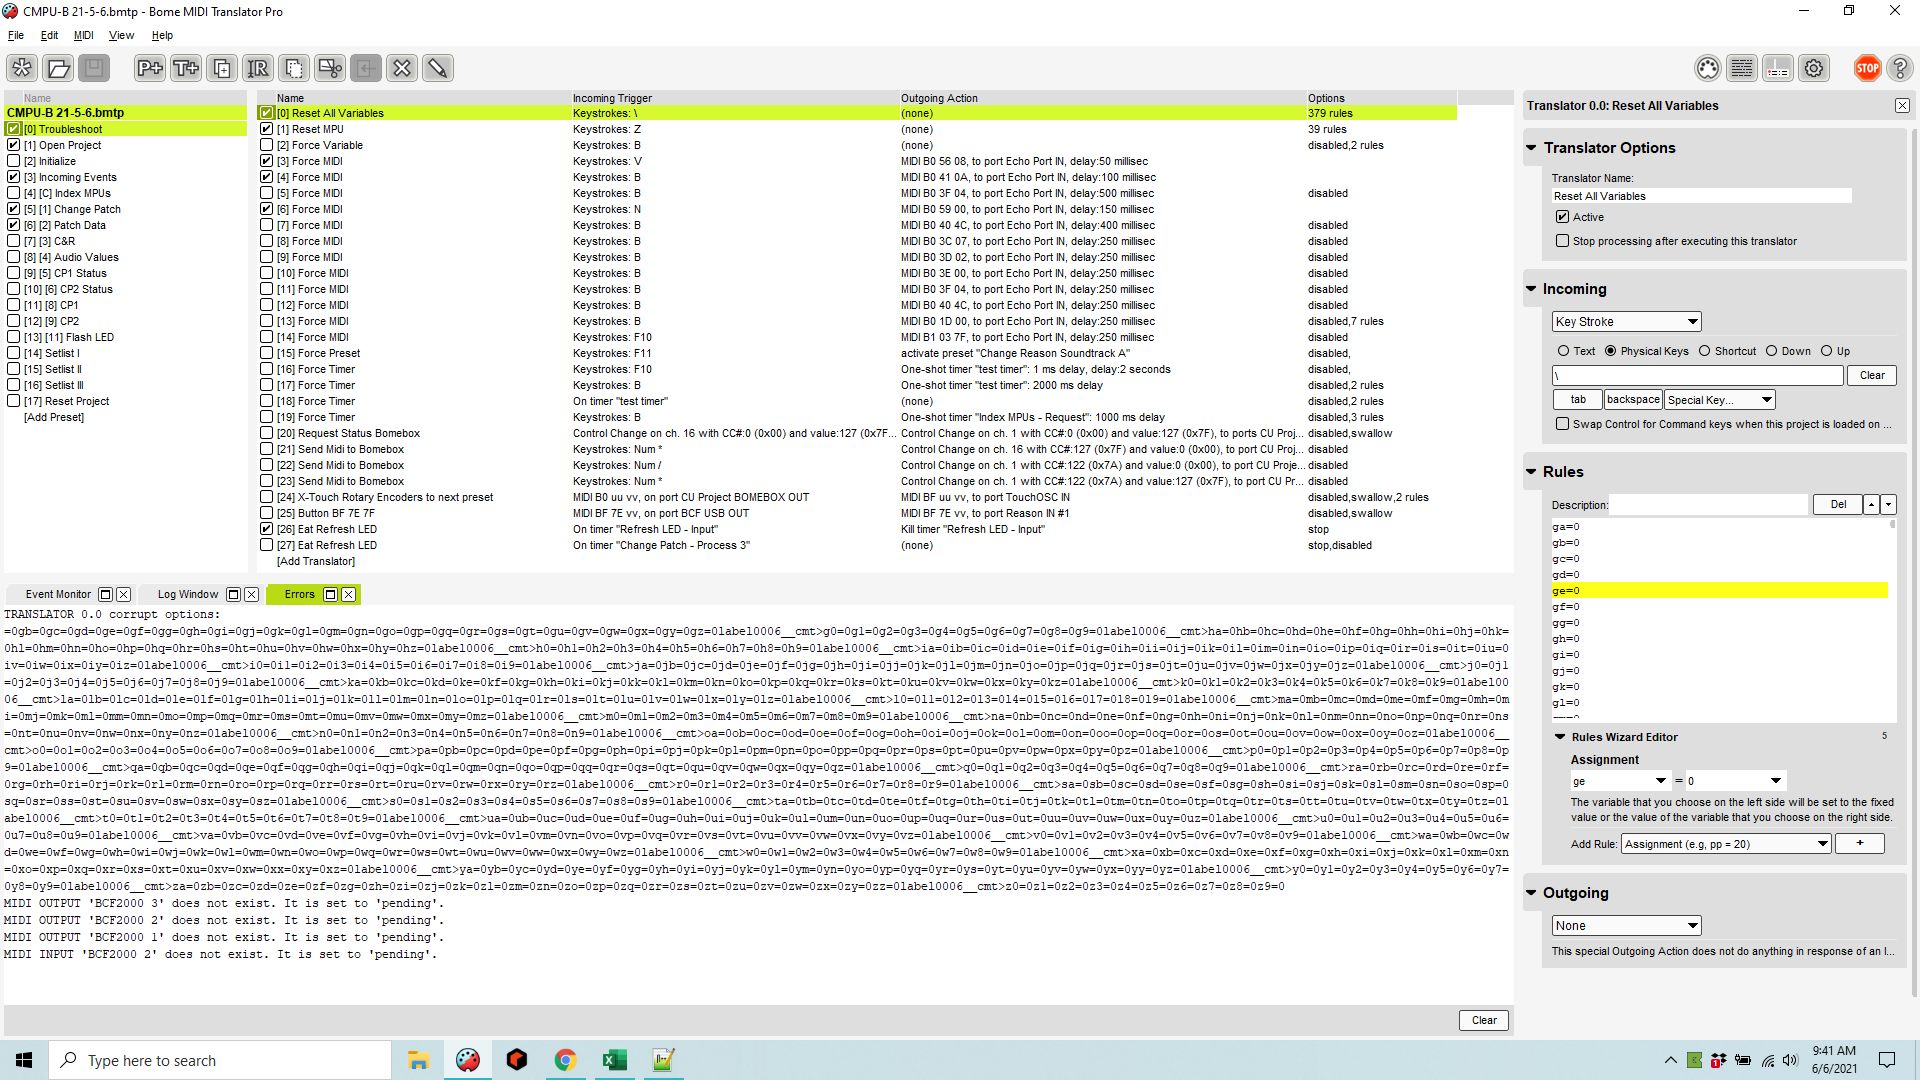This screenshot has width=1920, height=1080.
Task: Click Clear button in errors panel
Action: pyautogui.click(x=1484, y=1019)
